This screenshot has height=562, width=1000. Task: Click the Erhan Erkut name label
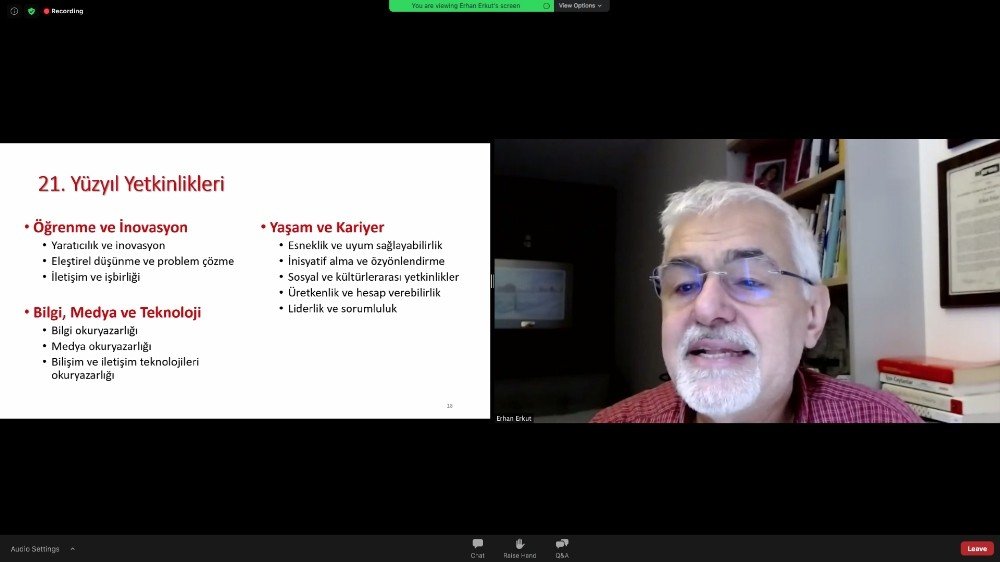(514, 418)
